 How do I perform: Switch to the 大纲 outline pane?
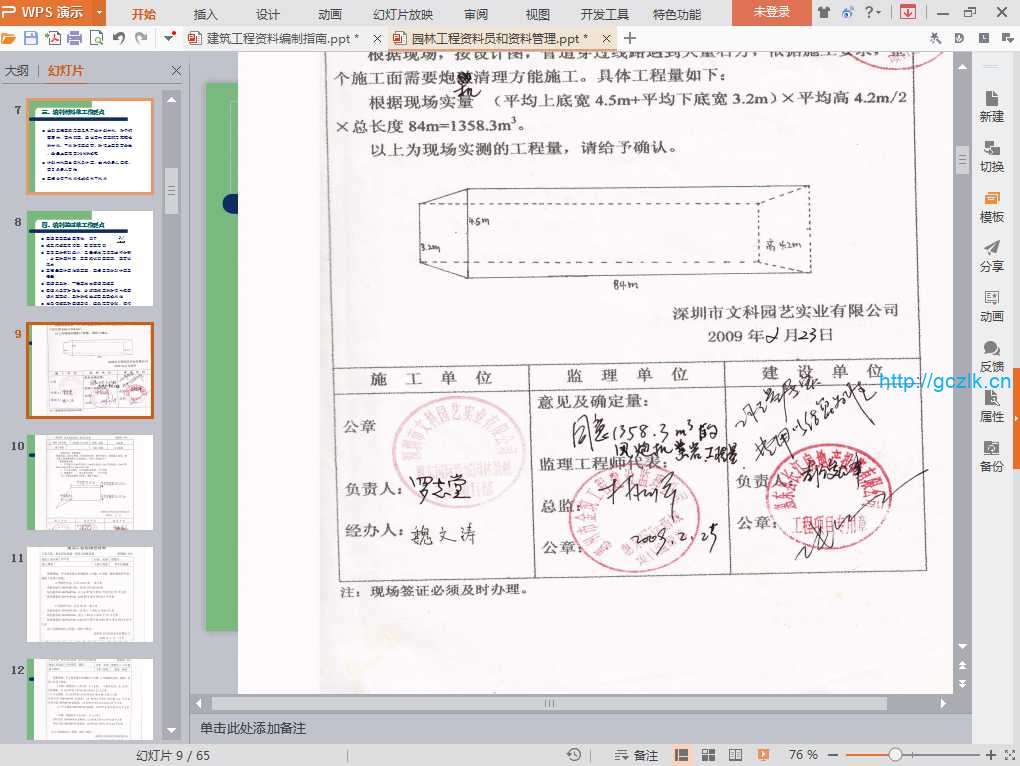click(x=17, y=71)
